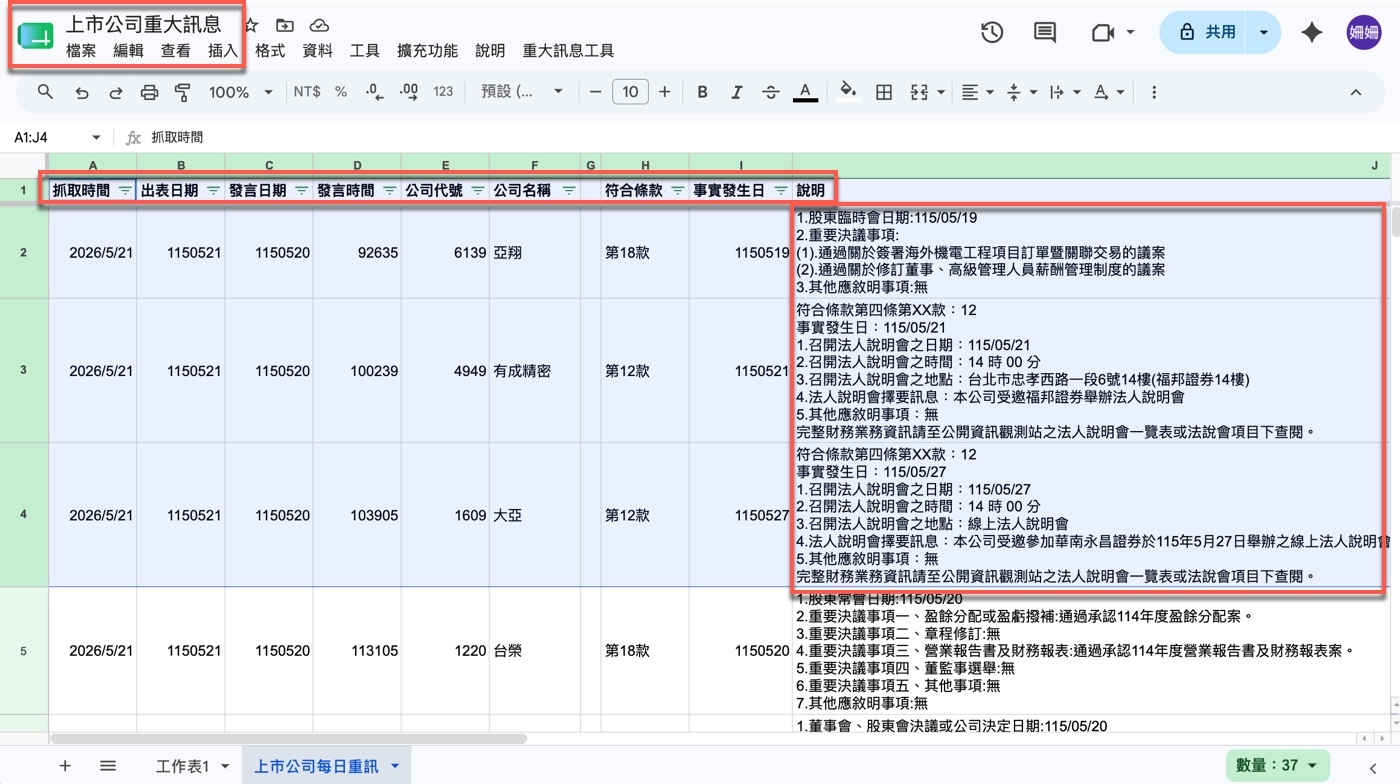Open the font family dropdown
The image size is (1400, 784).
pos(521,92)
